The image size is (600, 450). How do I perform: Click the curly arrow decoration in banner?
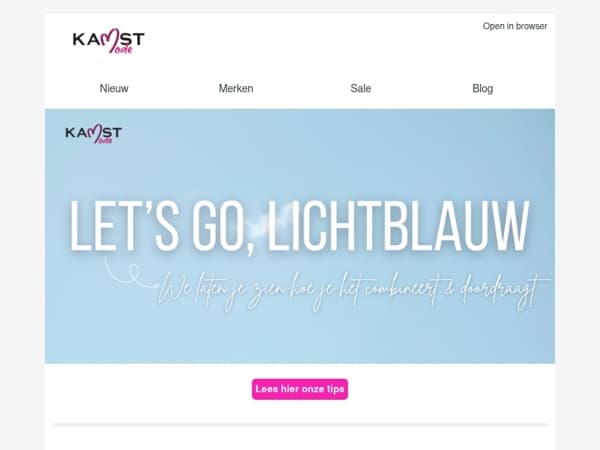pyautogui.click(x=130, y=272)
